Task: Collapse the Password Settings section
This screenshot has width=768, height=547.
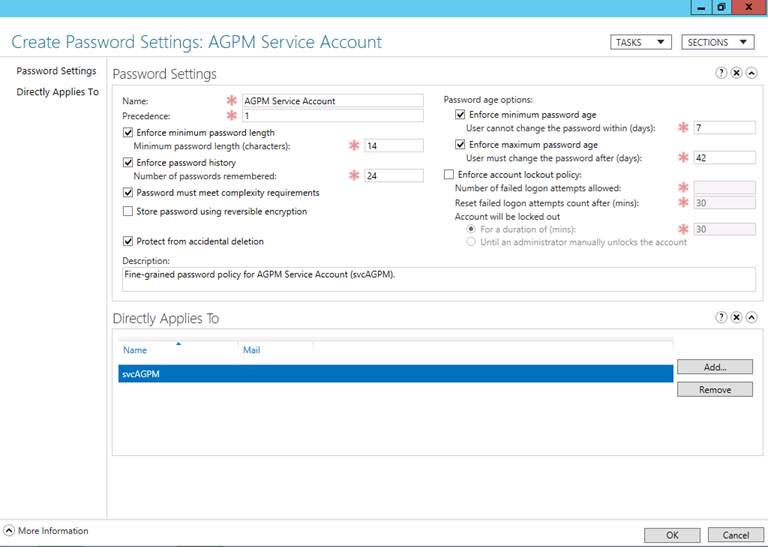Action: [751, 74]
